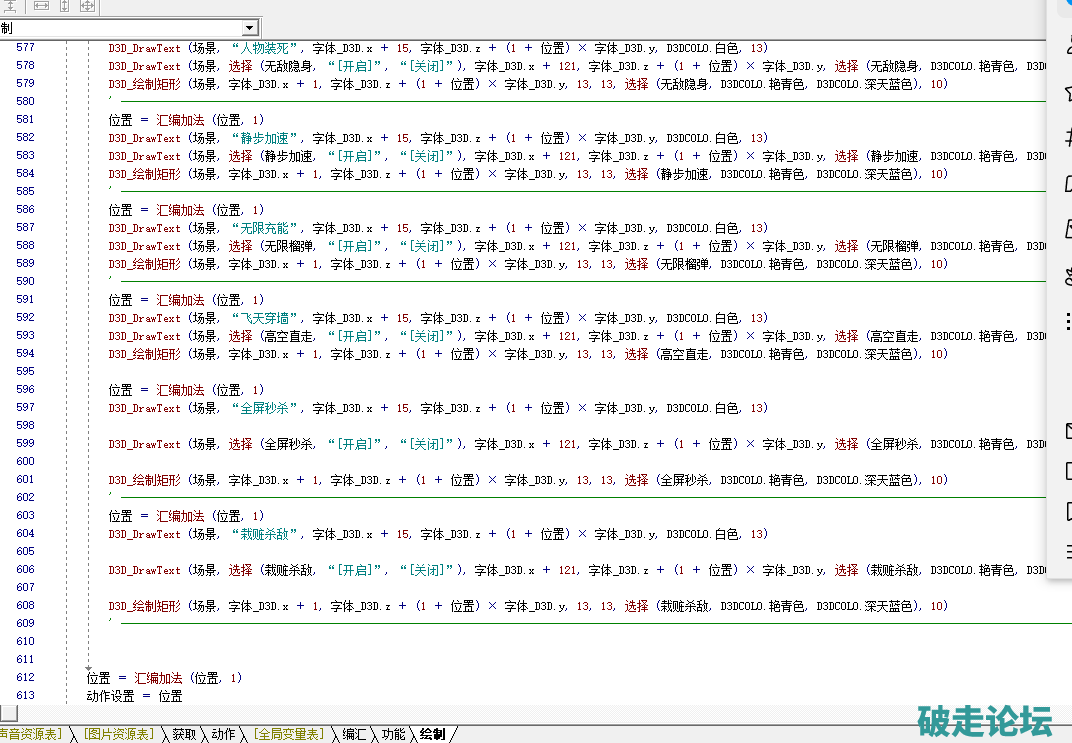Click the make-same-height alignment icon
Viewport: 1072px width, 743px height.
click(x=64, y=6)
